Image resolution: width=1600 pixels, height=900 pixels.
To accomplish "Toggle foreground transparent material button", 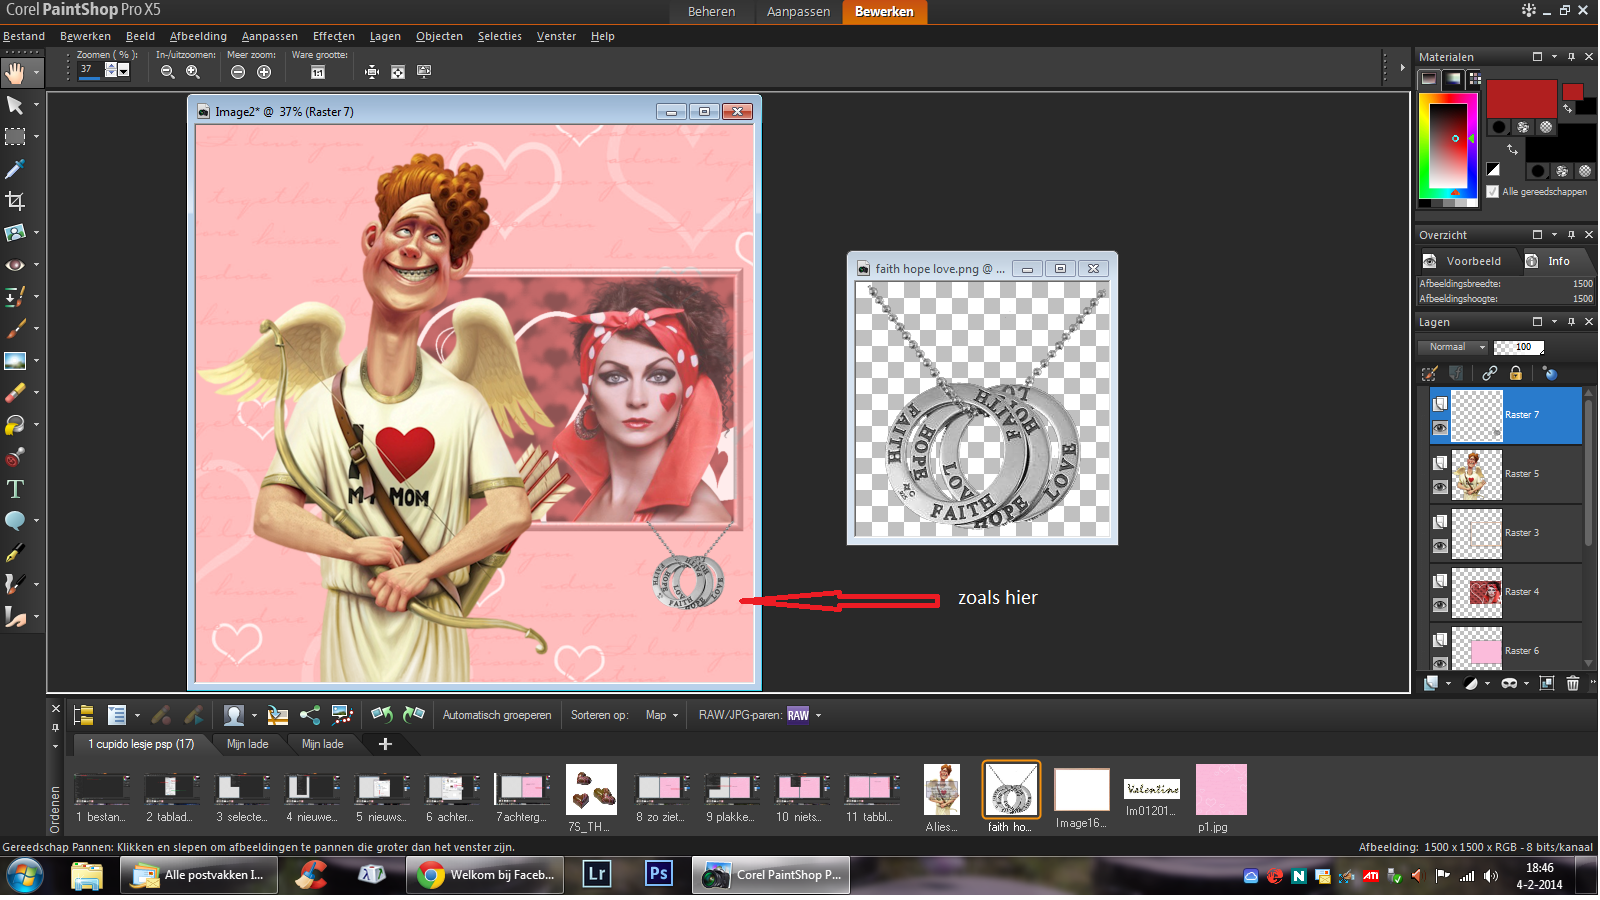I will [1546, 127].
